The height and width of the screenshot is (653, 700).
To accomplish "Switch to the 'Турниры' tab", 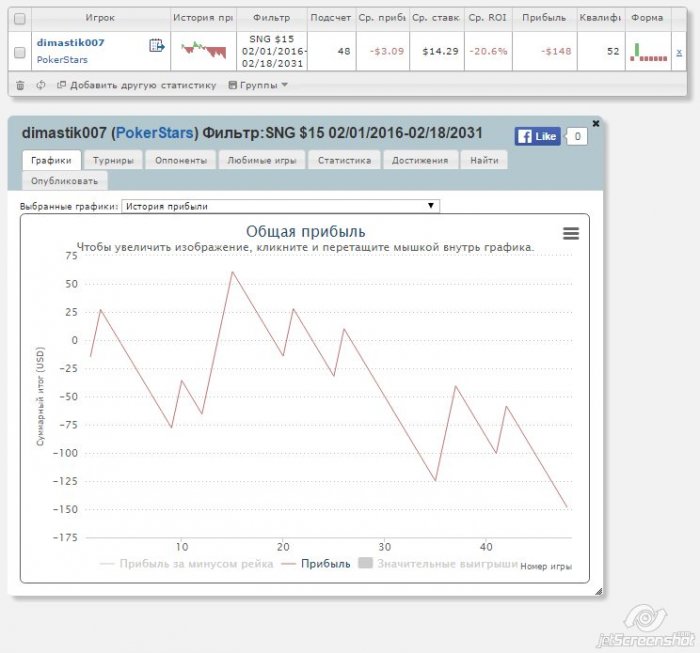I will tap(114, 160).
